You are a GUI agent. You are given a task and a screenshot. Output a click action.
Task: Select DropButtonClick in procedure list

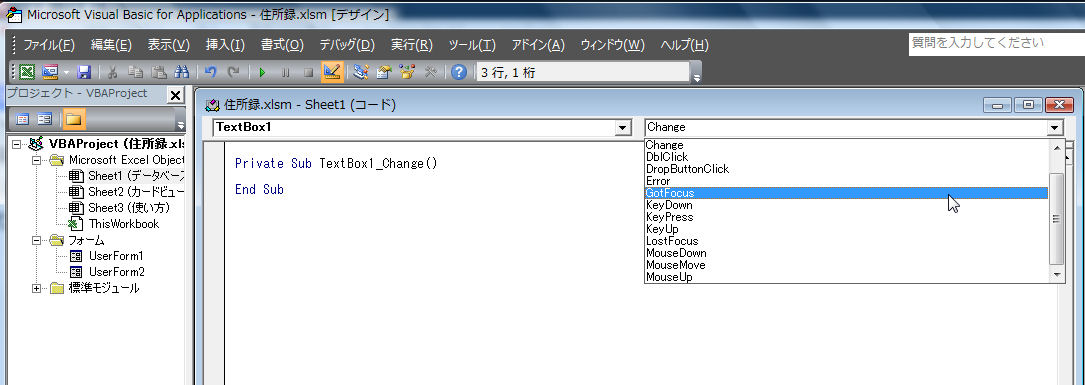click(846, 169)
